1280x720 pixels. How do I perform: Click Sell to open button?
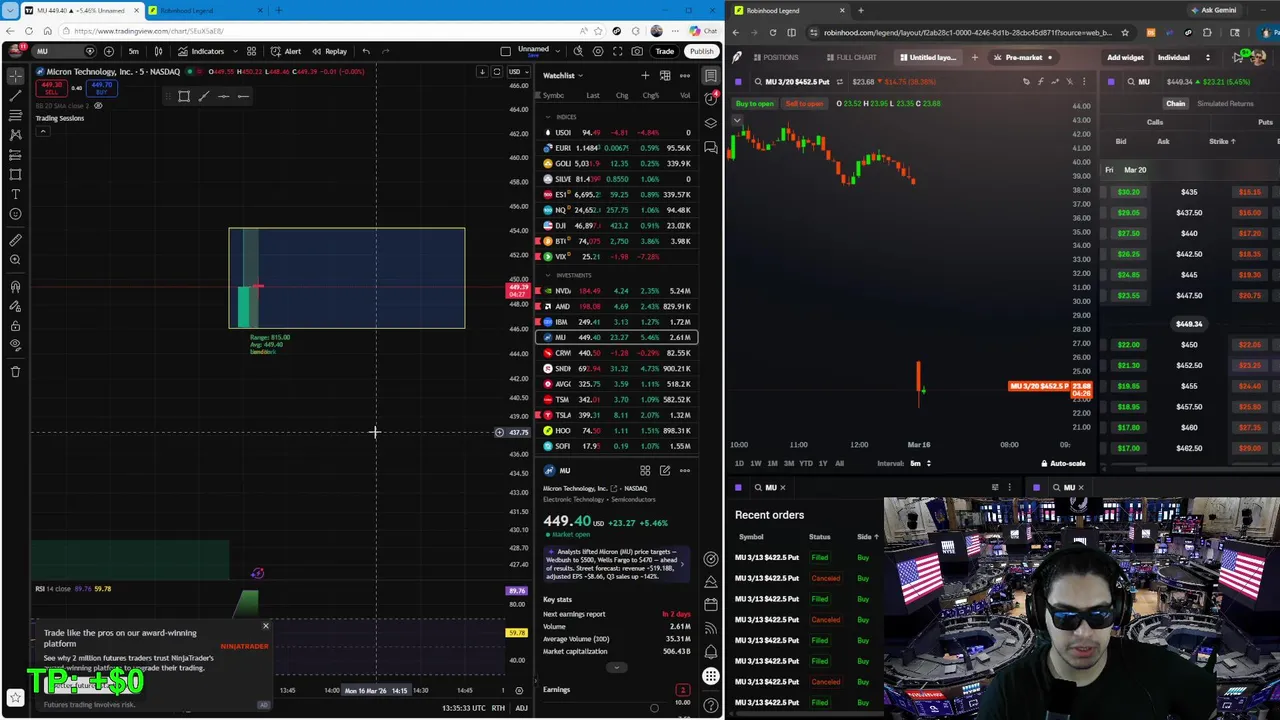click(803, 104)
